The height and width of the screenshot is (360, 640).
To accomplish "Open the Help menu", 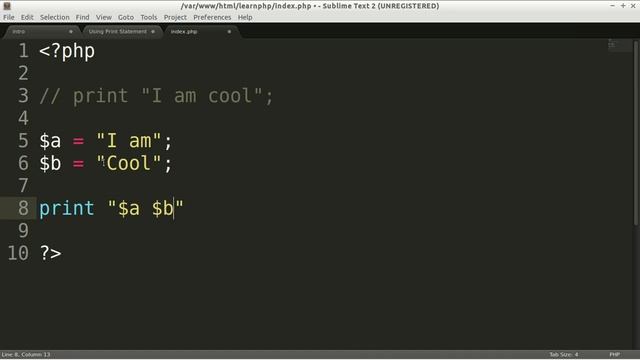I will point(245,17).
